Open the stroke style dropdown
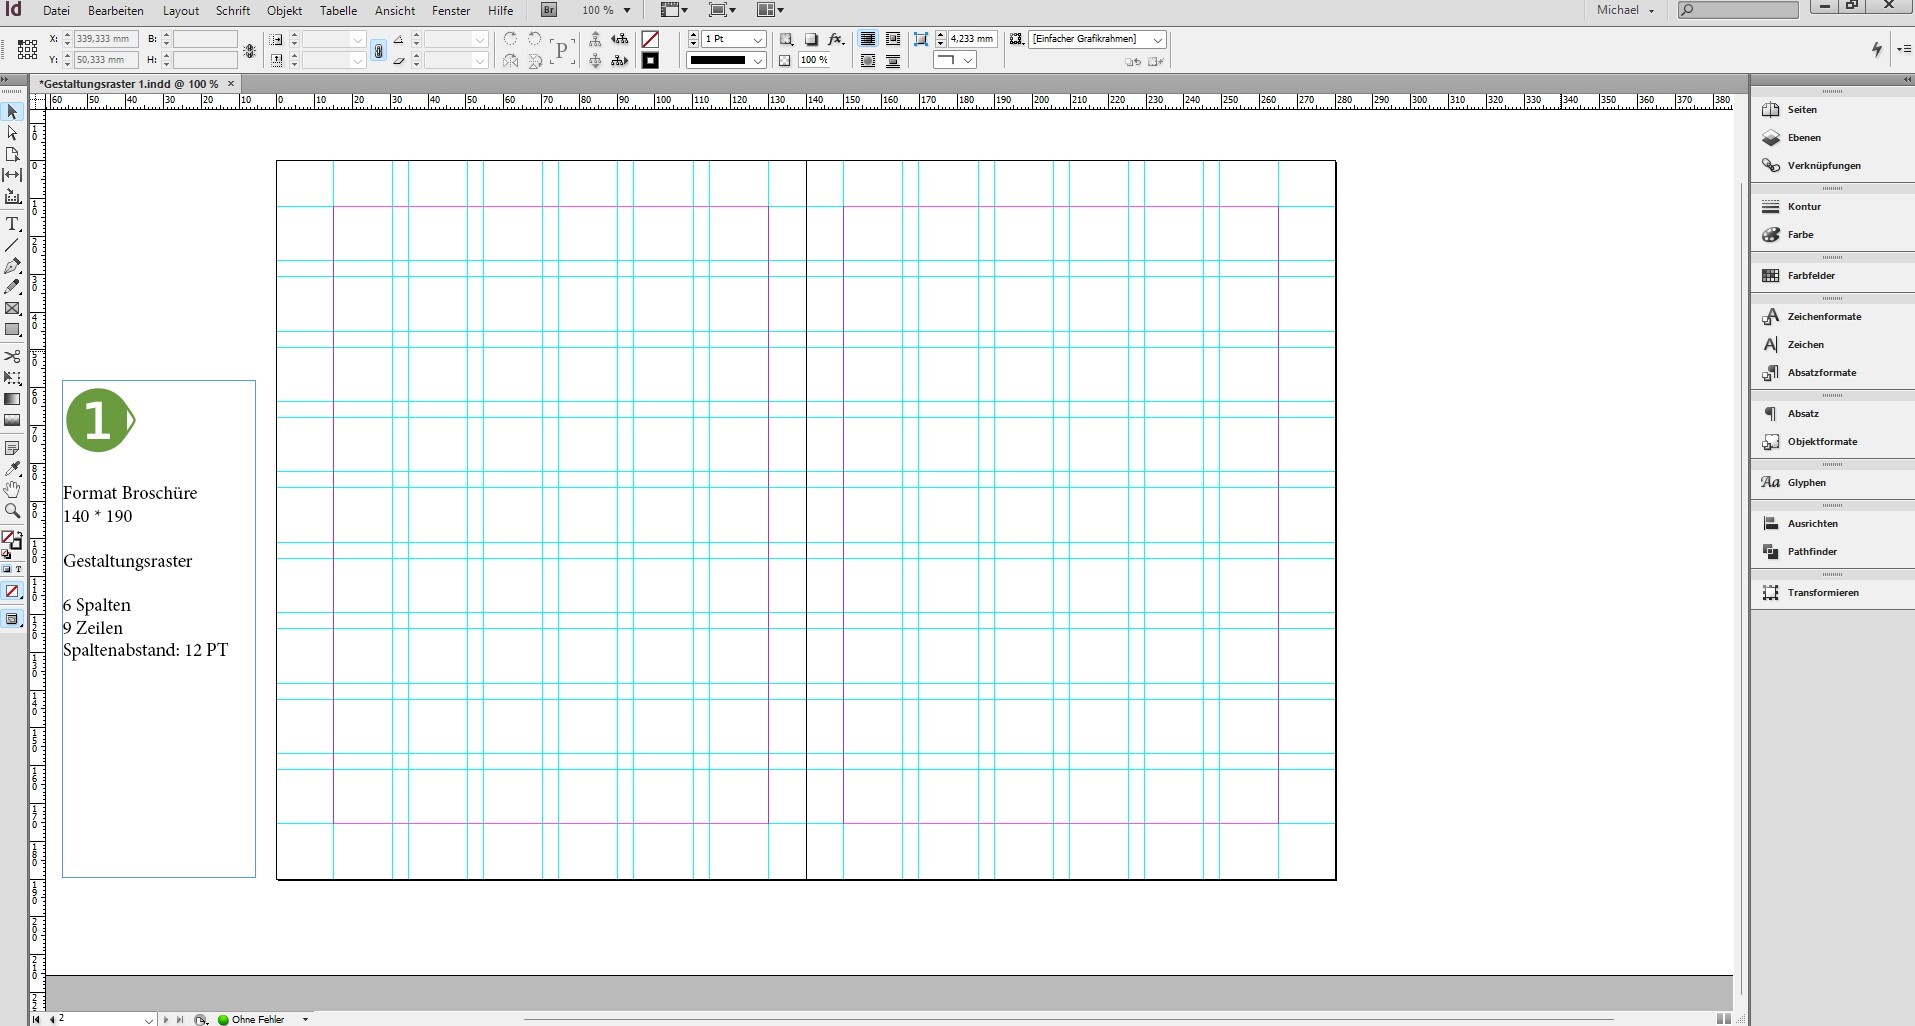Image resolution: width=1915 pixels, height=1026 pixels. [758, 61]
